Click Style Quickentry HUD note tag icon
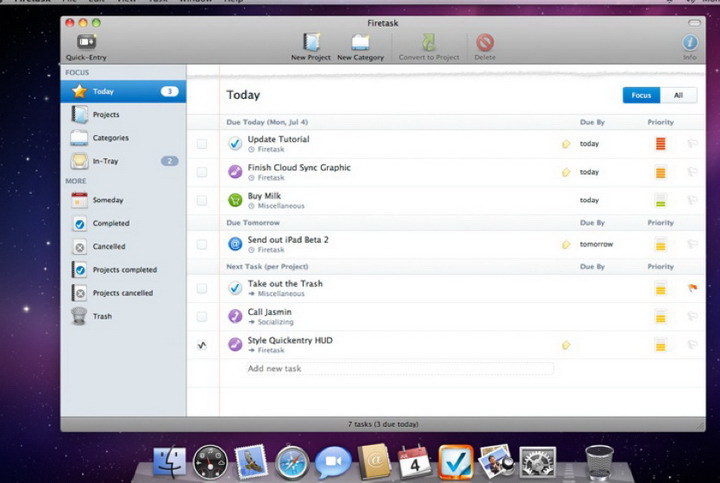The height and width of the screenshot is (483, 720). [566, 345]
